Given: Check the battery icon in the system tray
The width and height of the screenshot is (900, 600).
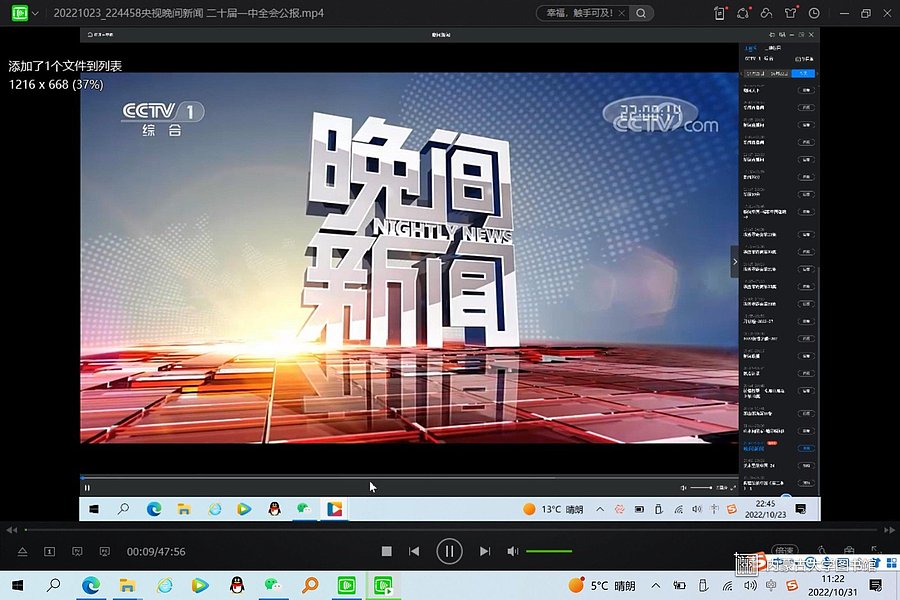Looking at the screenshot, I should tap(680, 585).
